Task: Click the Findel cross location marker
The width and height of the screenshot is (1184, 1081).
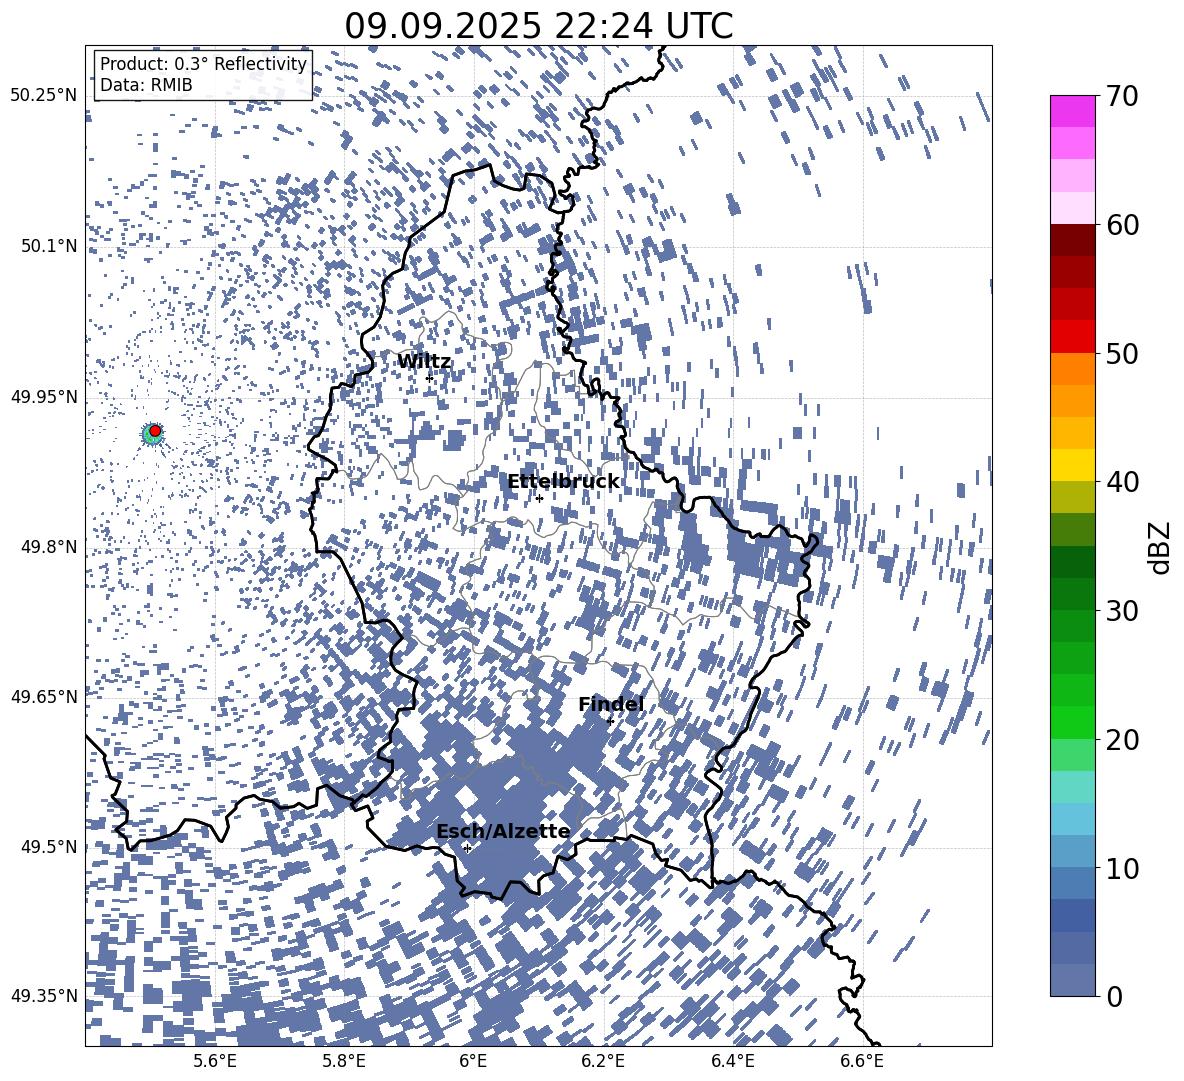Action: [x=610, y=721]
